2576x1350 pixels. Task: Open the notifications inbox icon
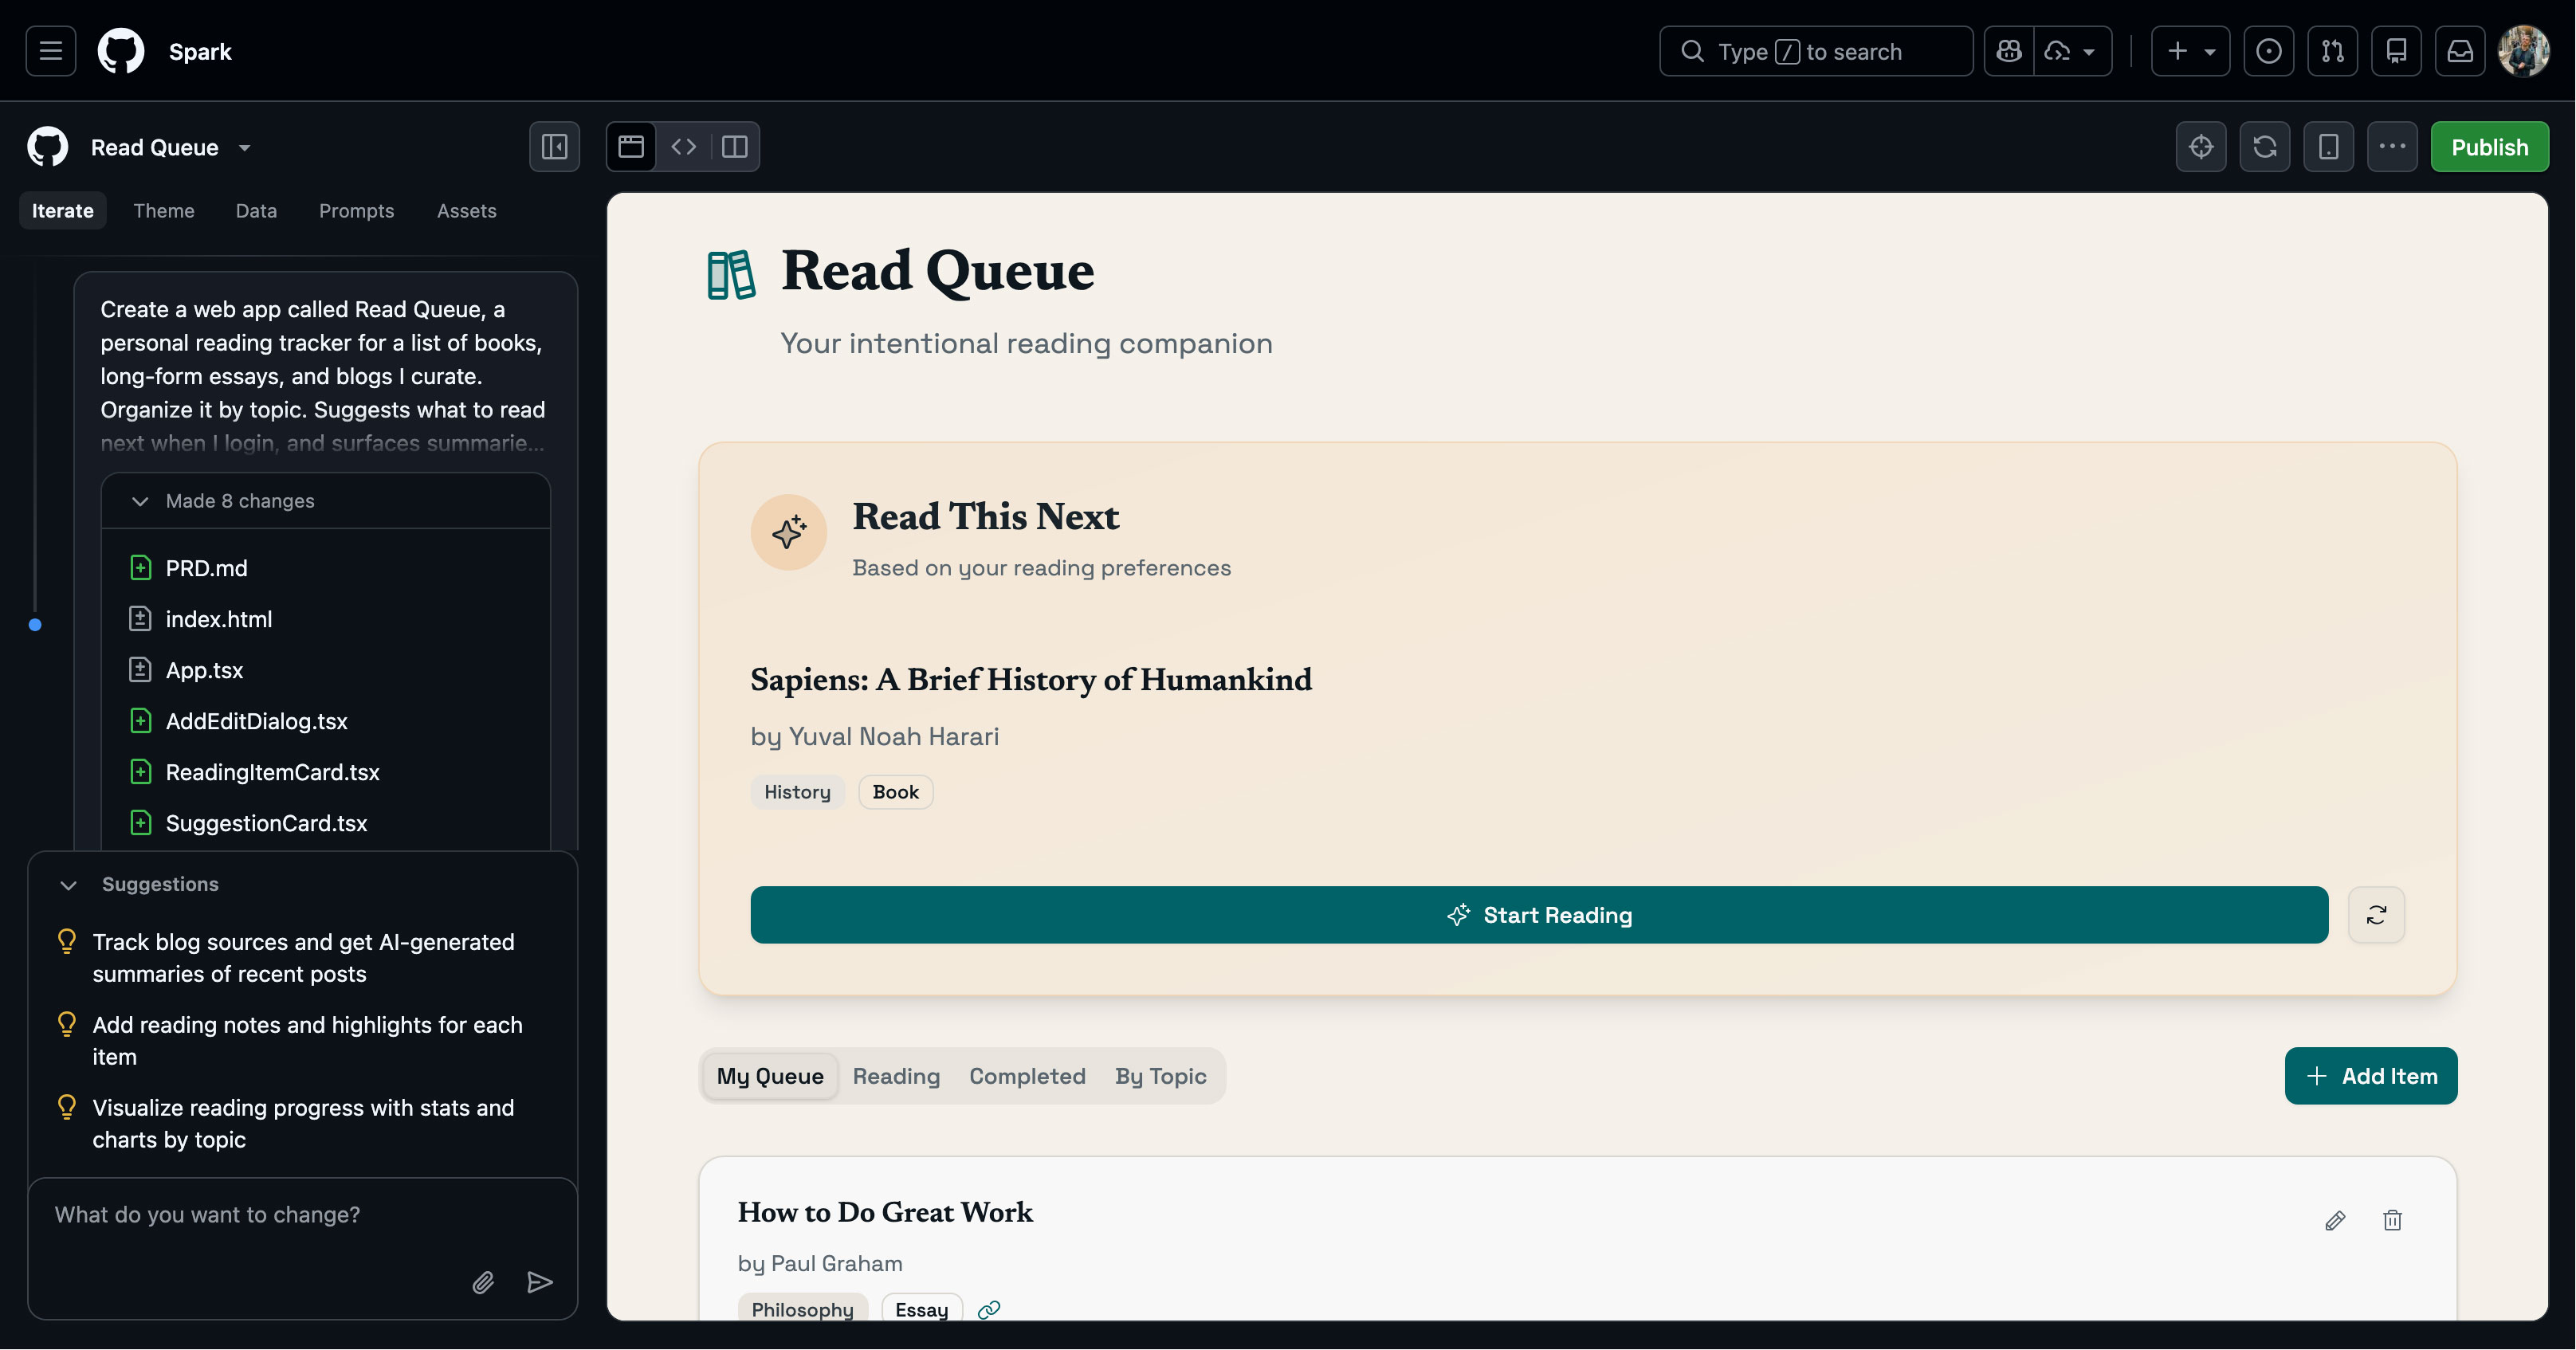(x=2461, y=51)
